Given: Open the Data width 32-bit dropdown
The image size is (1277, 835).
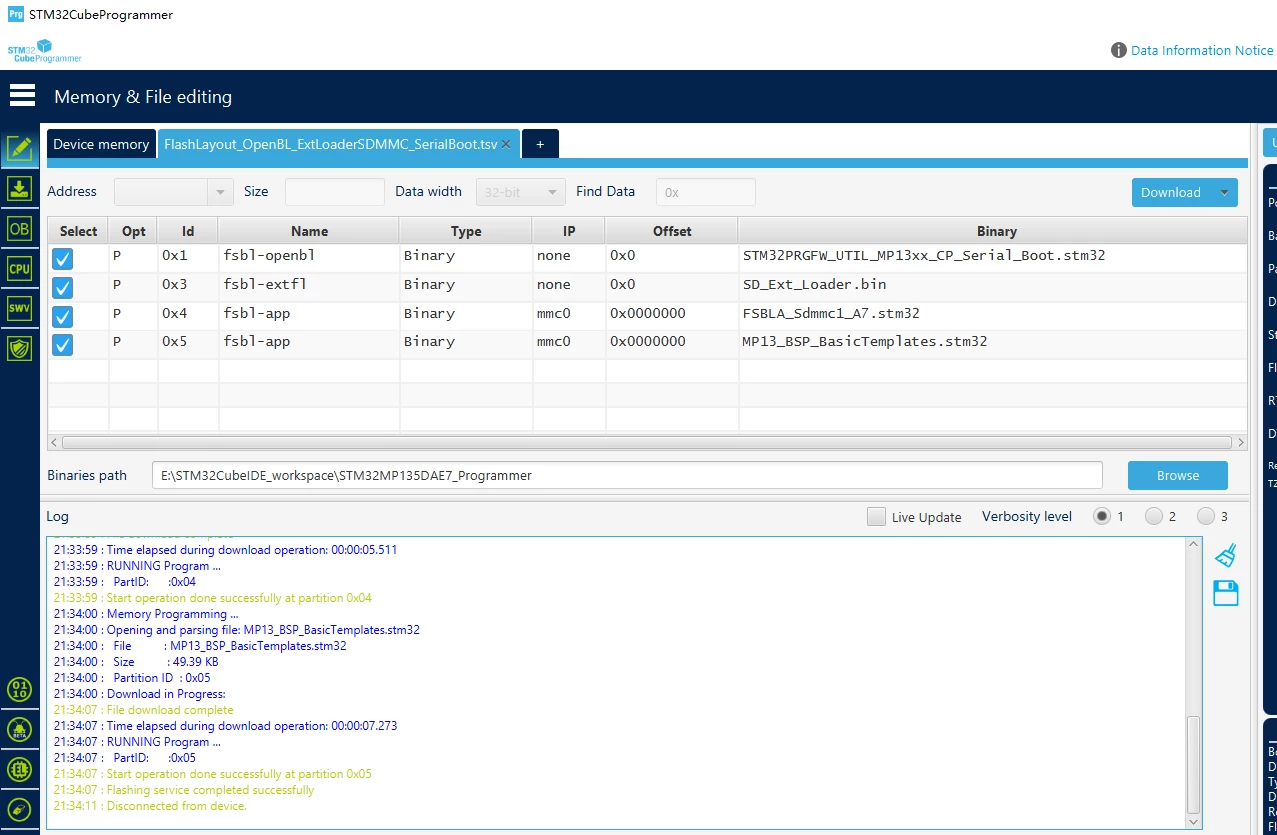Looking at the screenshot, I should (520, 192).
